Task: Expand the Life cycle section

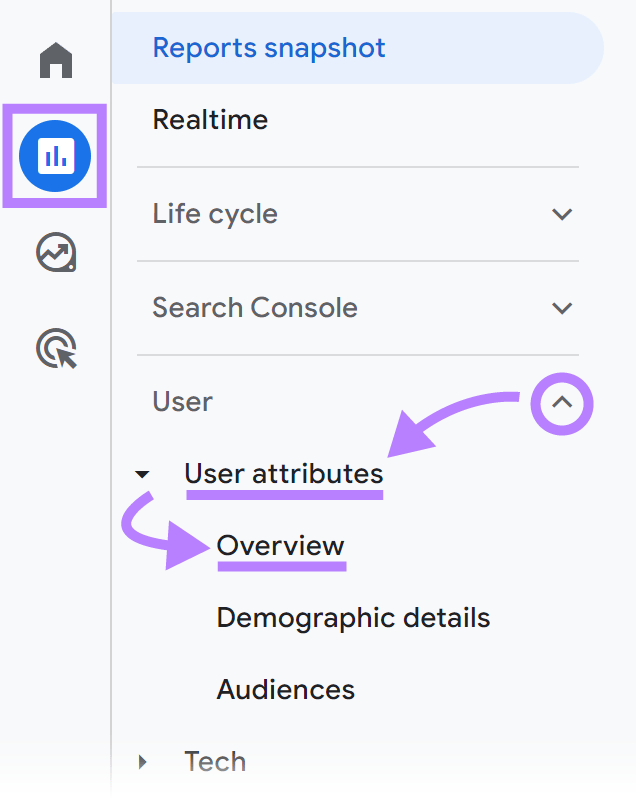Action: (562, 214)
